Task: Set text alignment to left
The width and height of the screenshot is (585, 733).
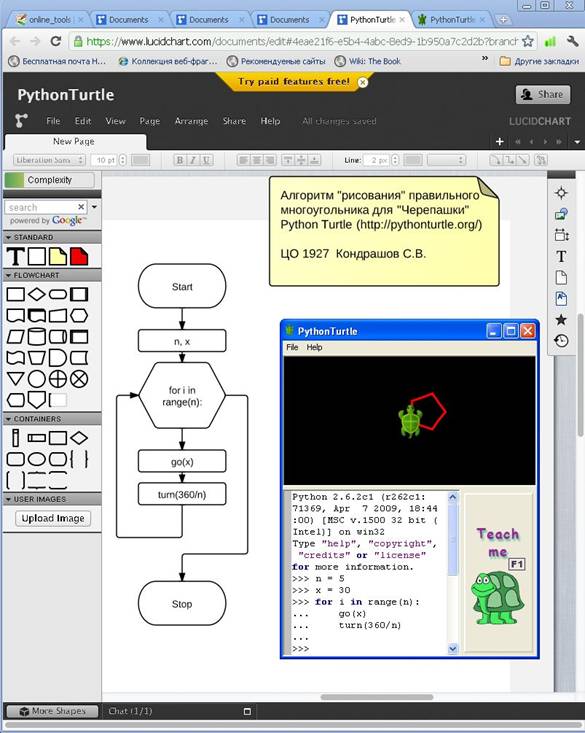Action: [243, 160]
